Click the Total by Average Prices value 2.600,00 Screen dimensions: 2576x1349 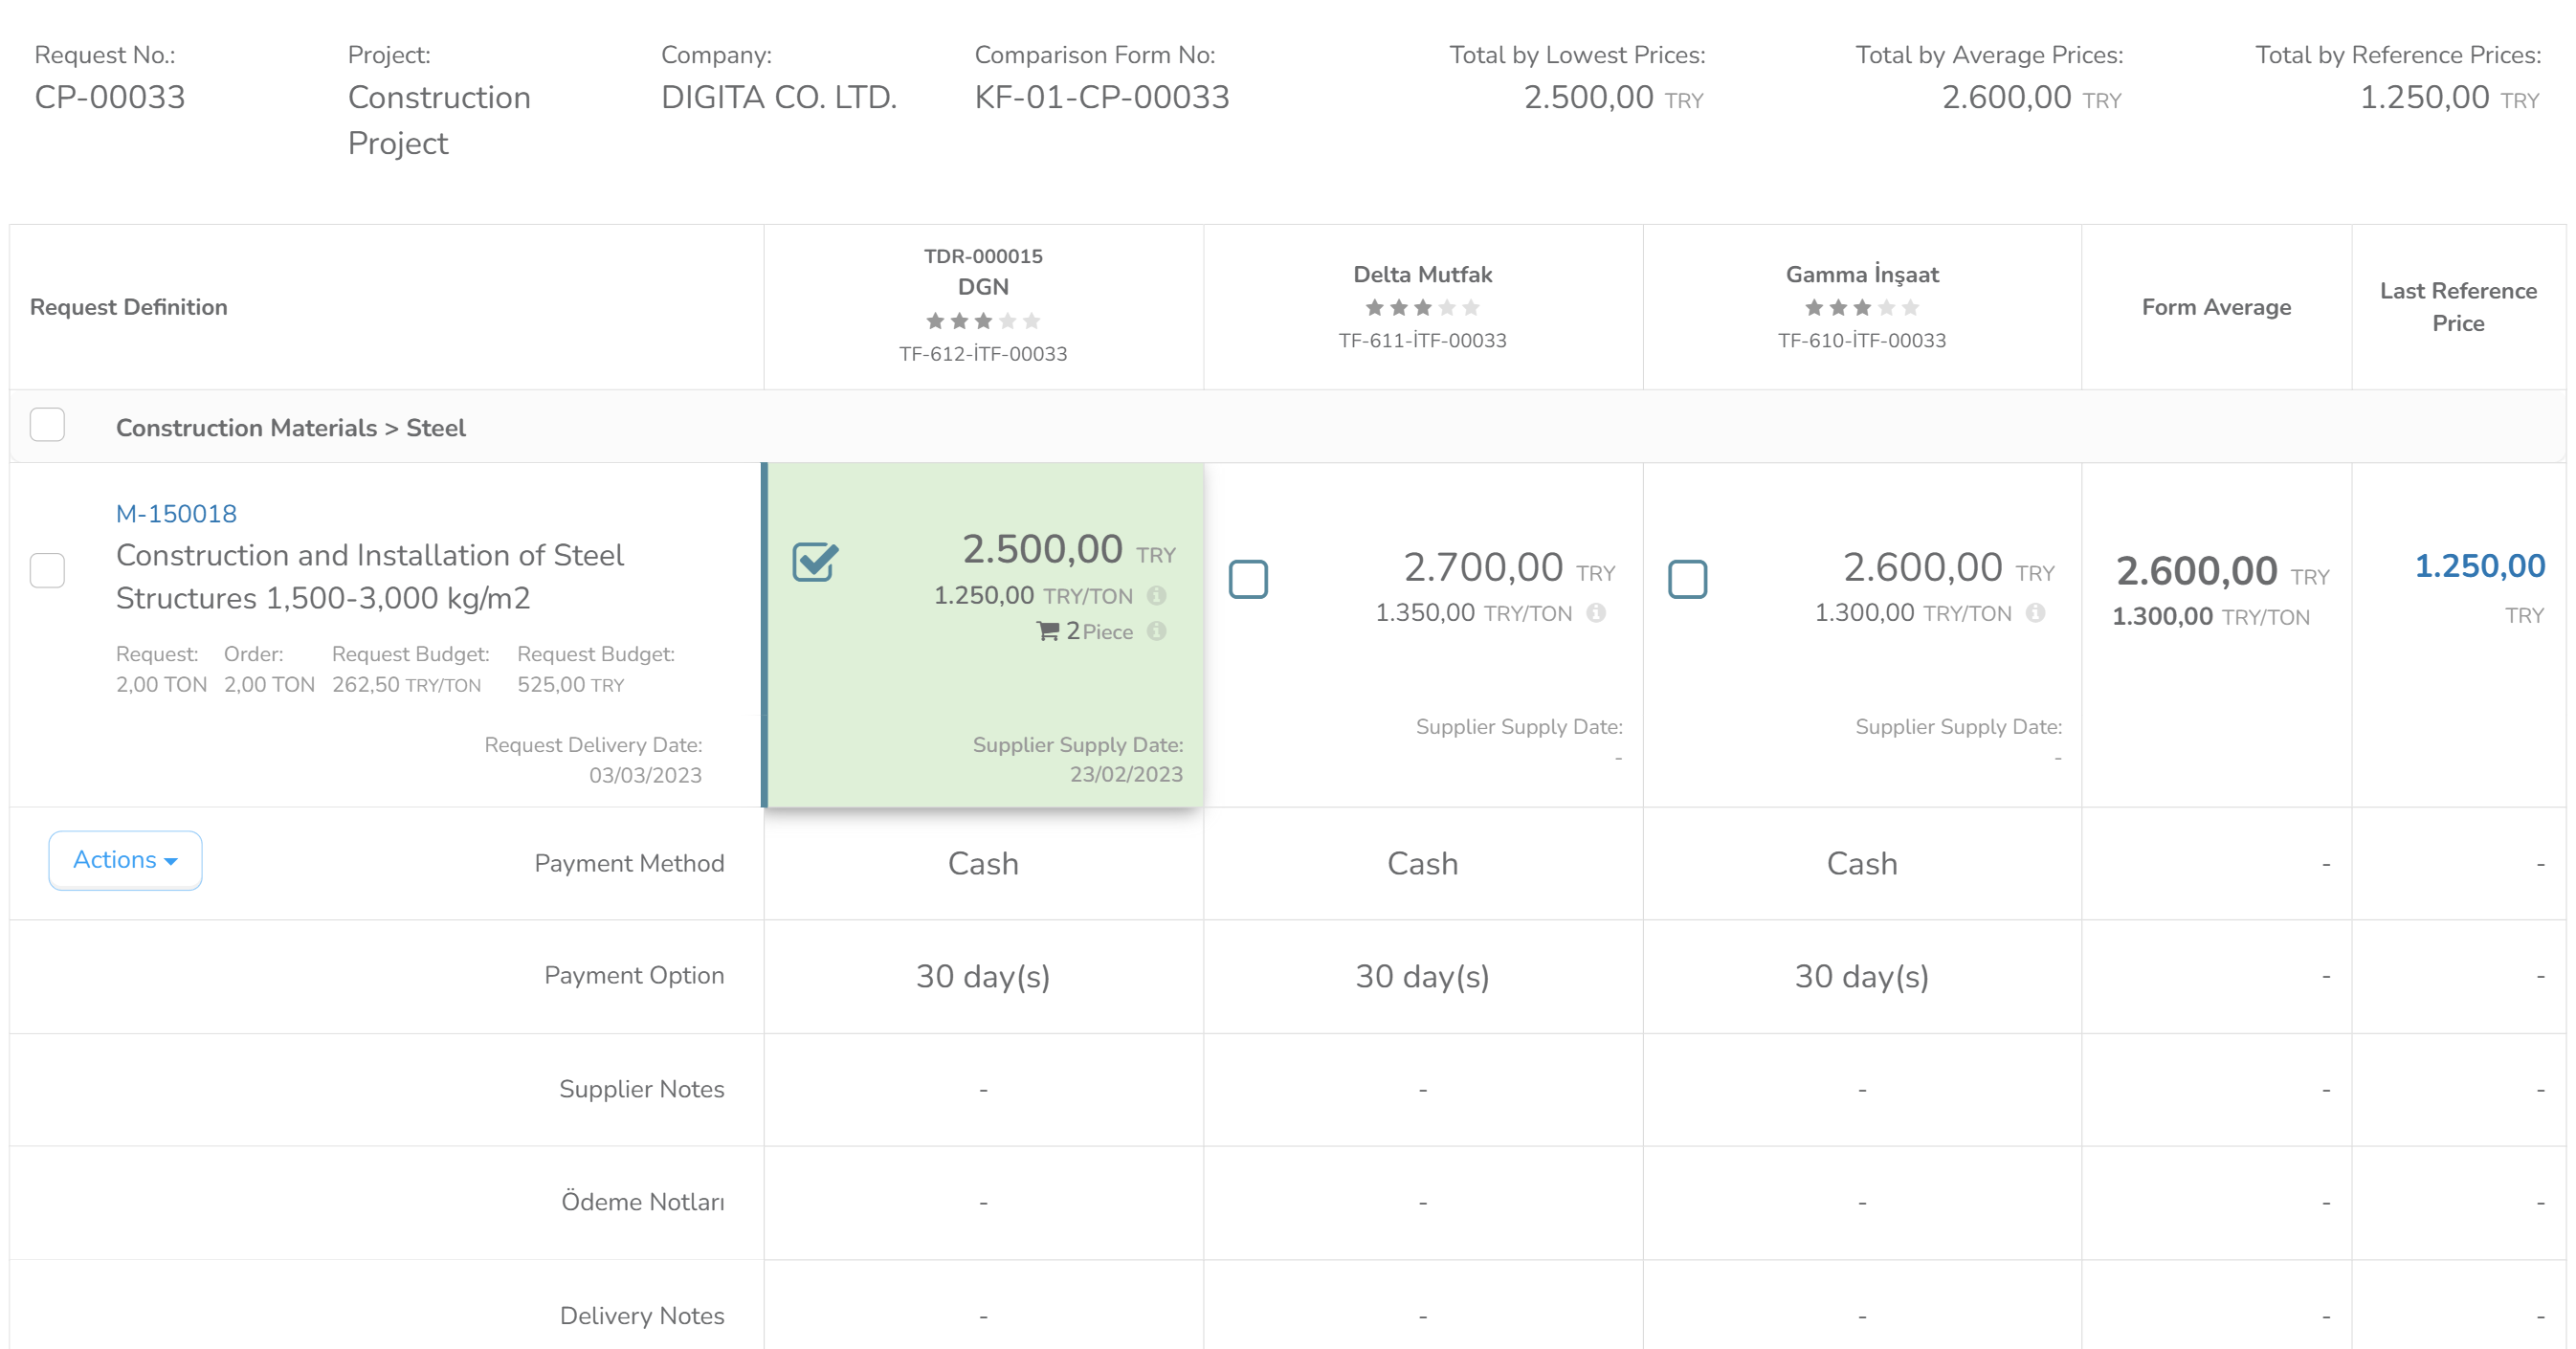click(x=2006, y=98)
